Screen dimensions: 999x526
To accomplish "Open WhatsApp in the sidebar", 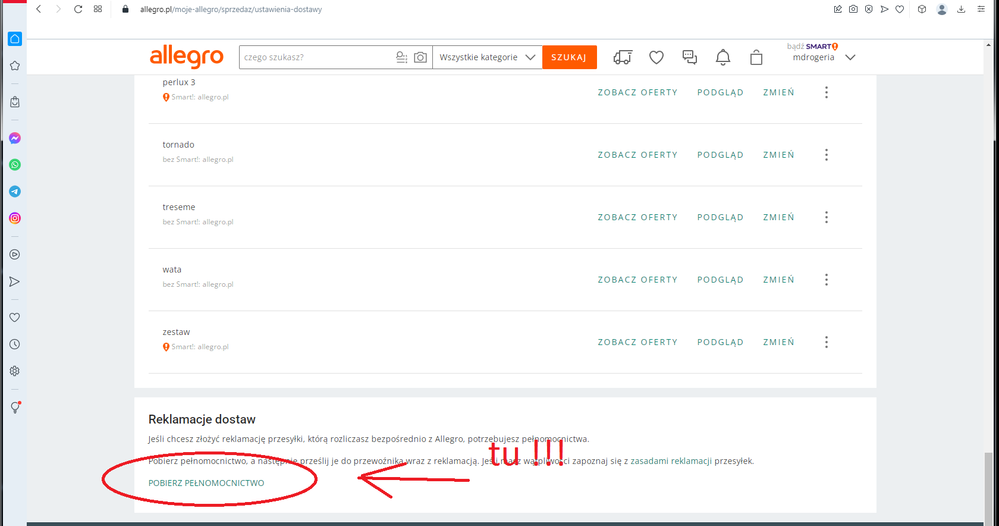I will click(x=15, y=165).
